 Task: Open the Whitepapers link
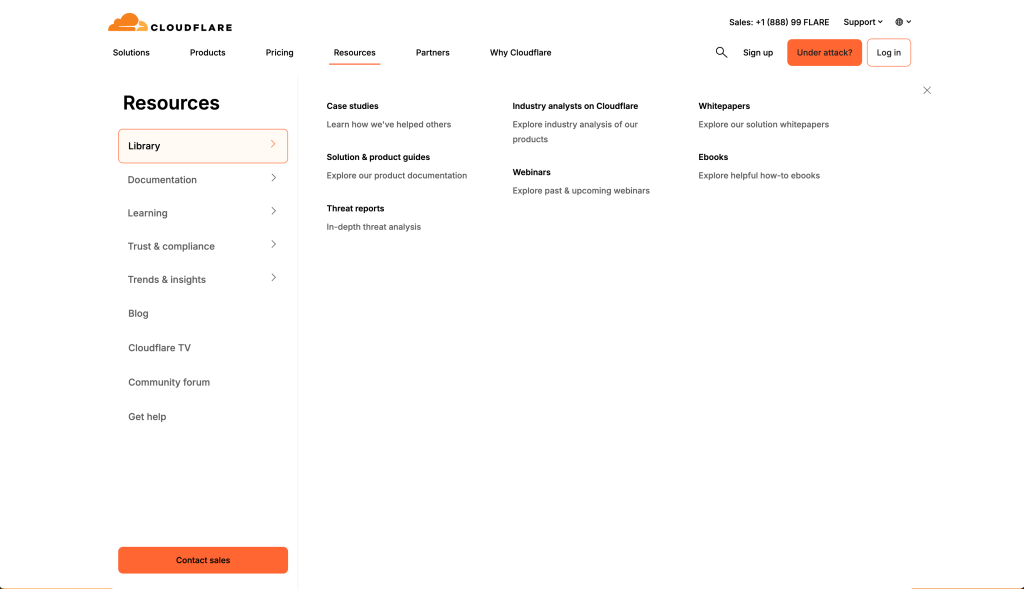(724, 106)
